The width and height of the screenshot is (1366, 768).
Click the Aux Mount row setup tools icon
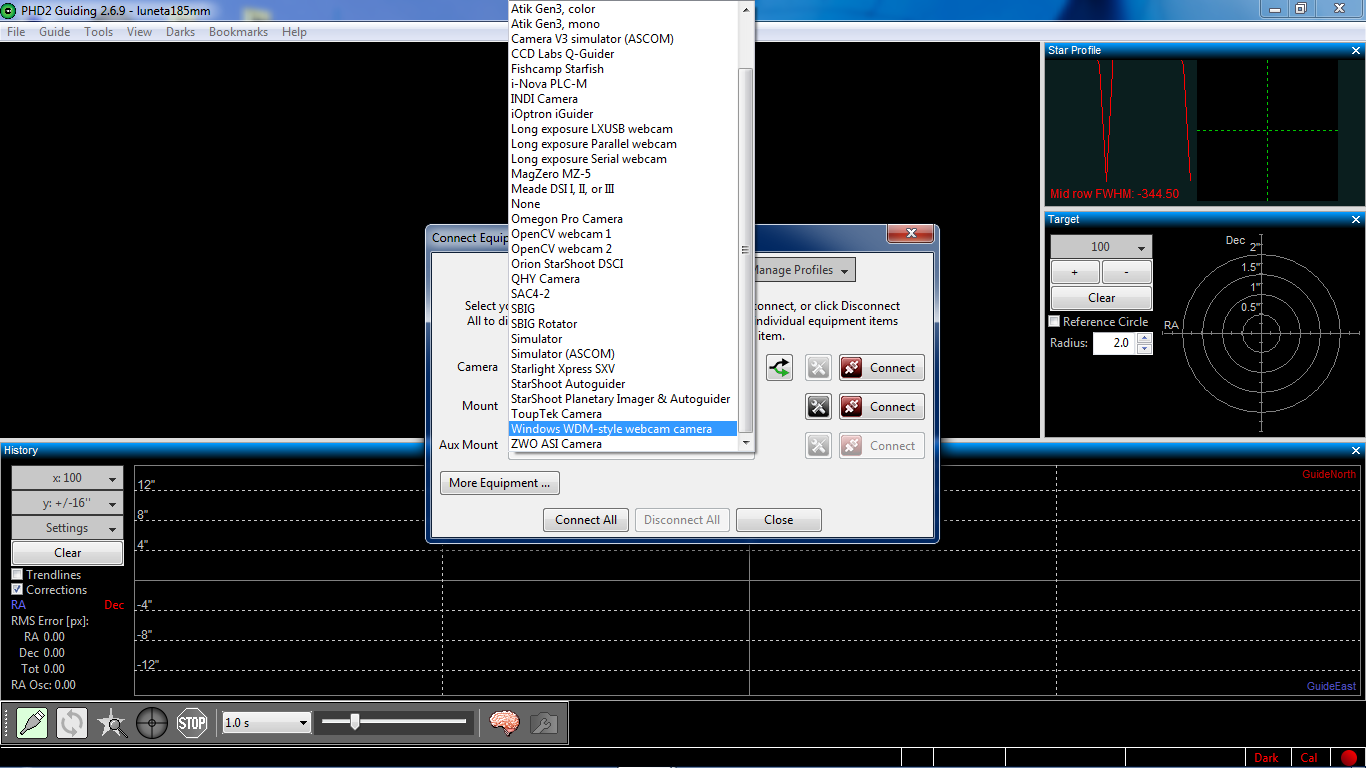pyautogui.click(x=818, y=446)
